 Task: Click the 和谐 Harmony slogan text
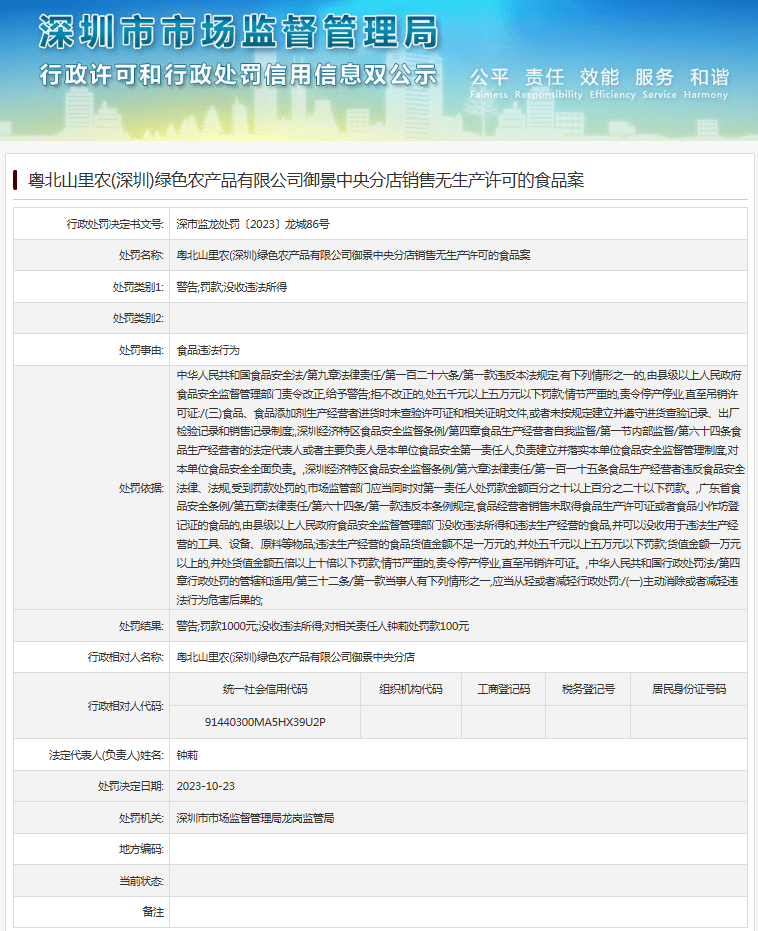[708, 79]
